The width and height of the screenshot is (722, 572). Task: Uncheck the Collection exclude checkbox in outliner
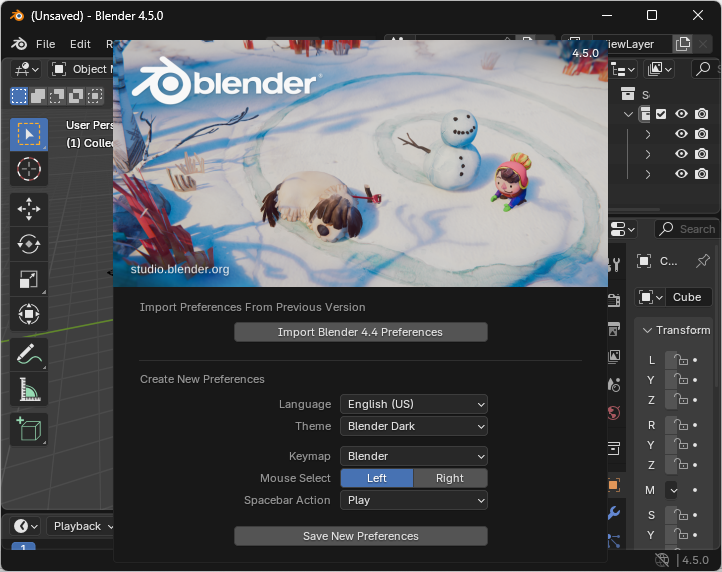661,114
